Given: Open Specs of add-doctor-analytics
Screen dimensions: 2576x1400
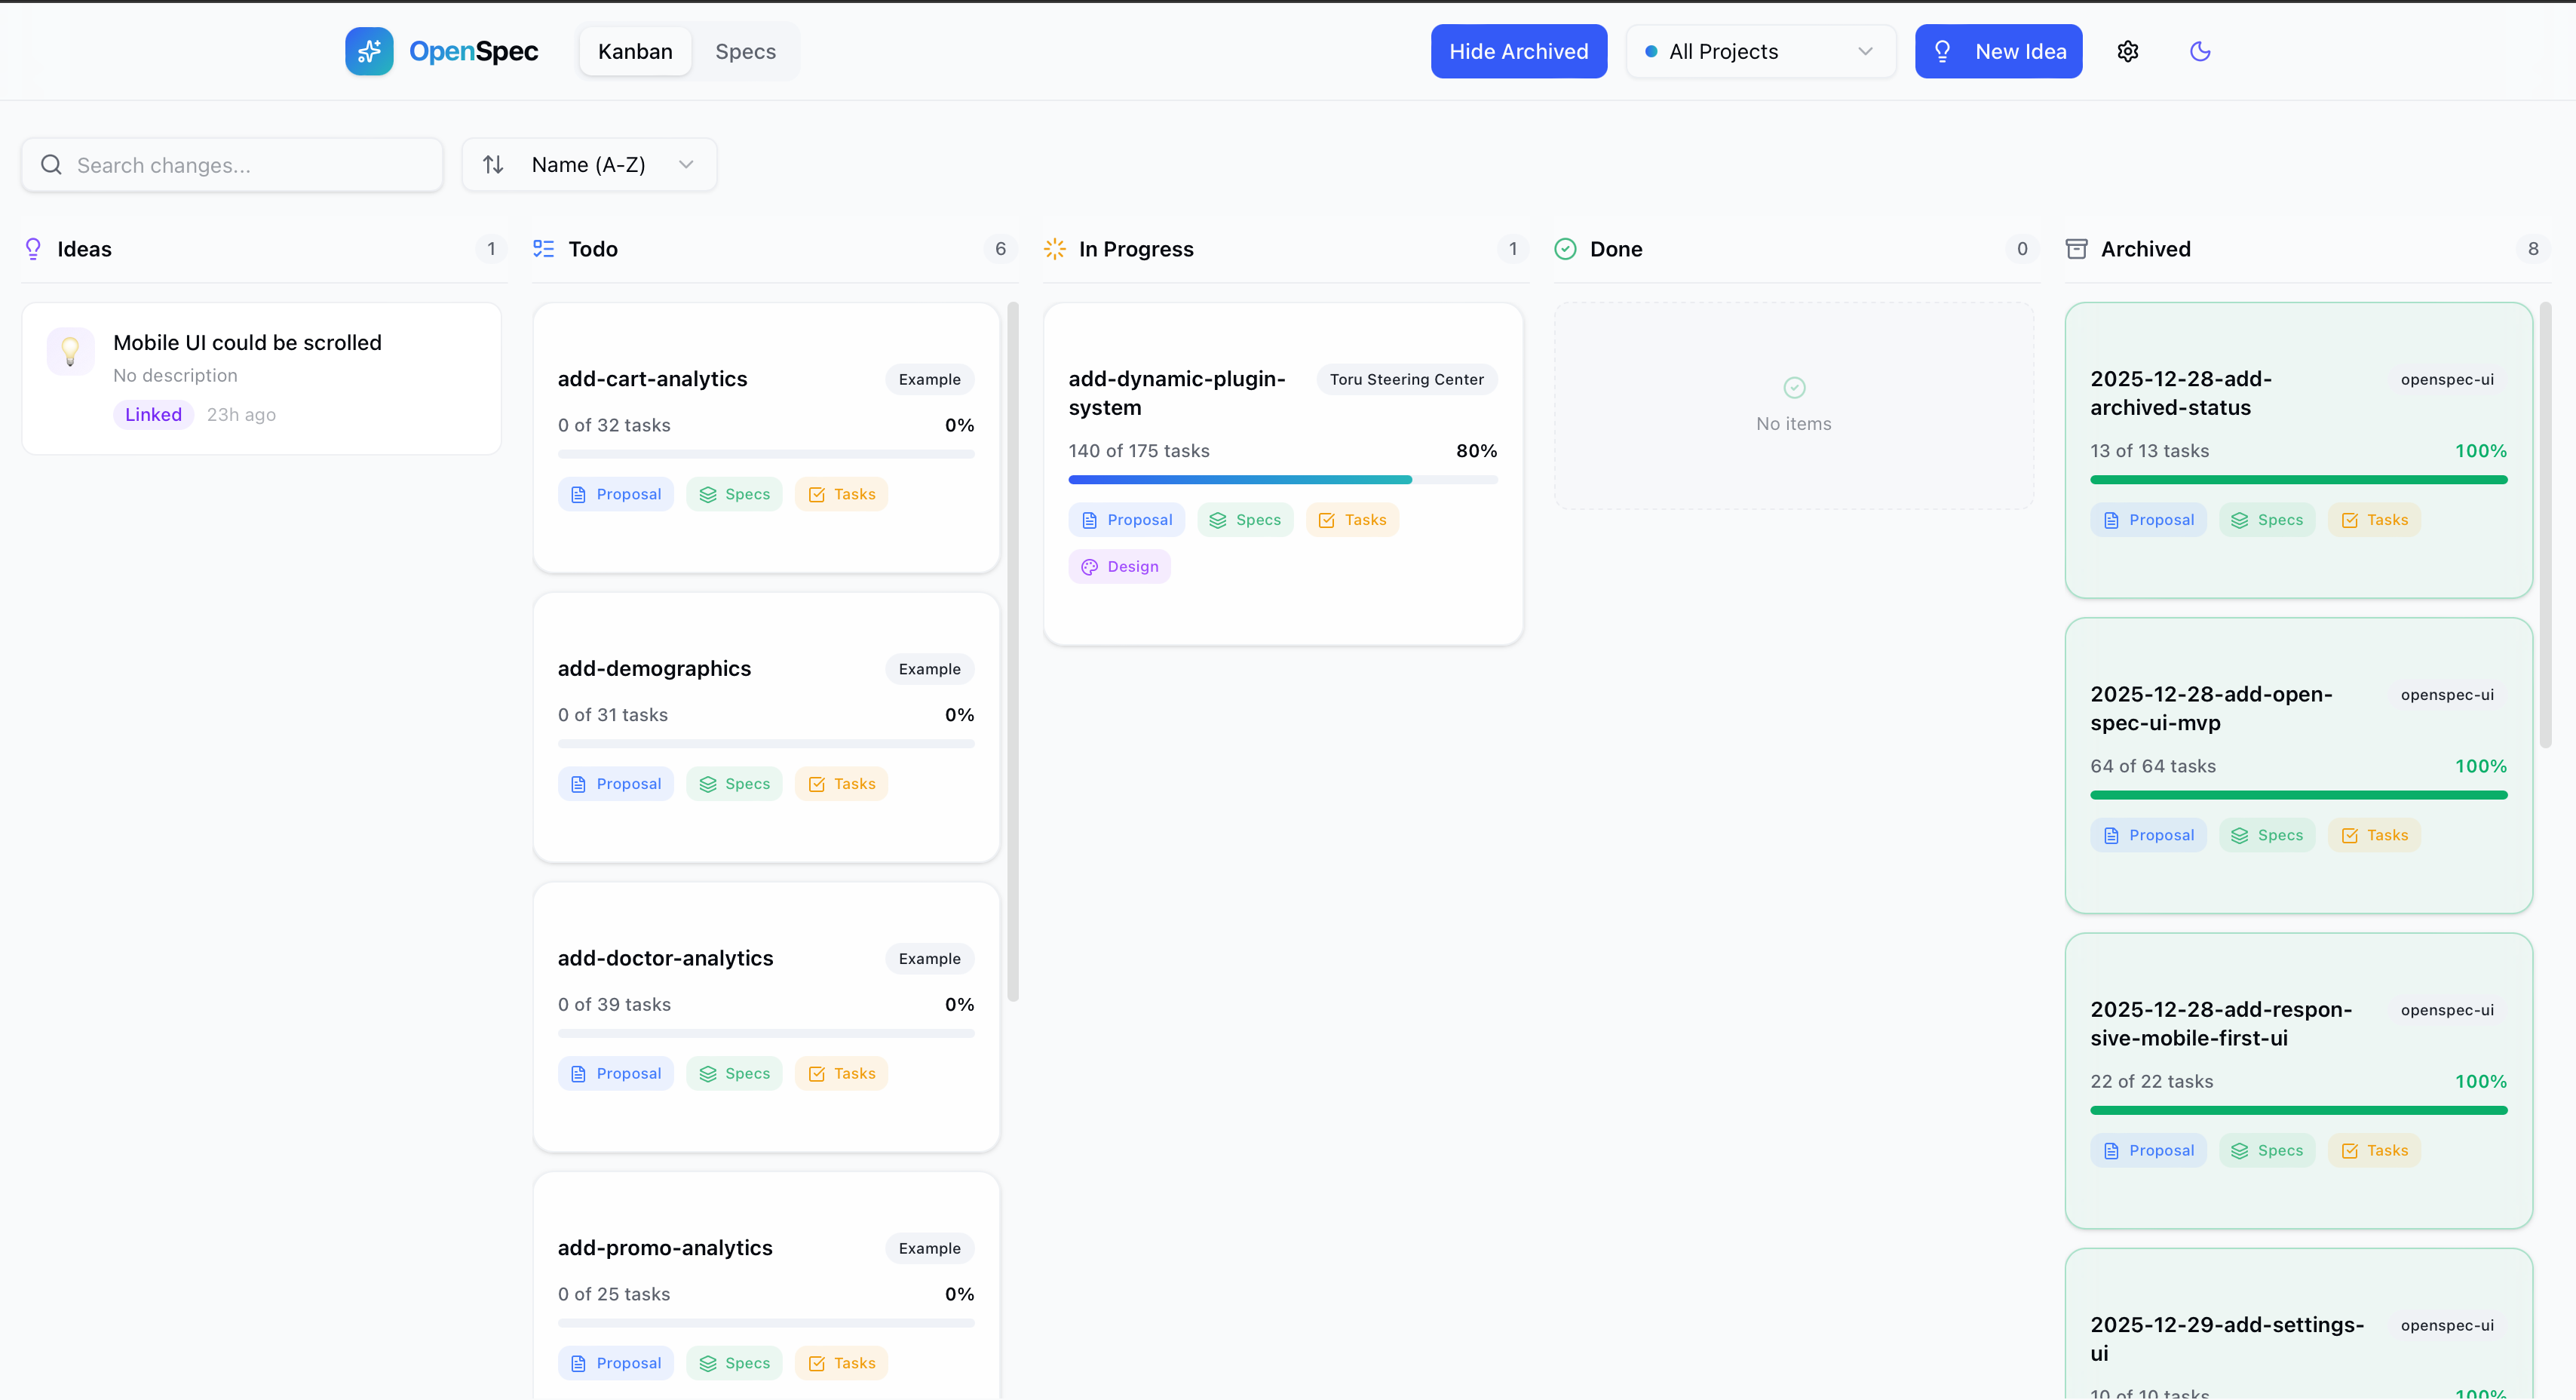Looking at the screenshot, I should point(734,1073).
